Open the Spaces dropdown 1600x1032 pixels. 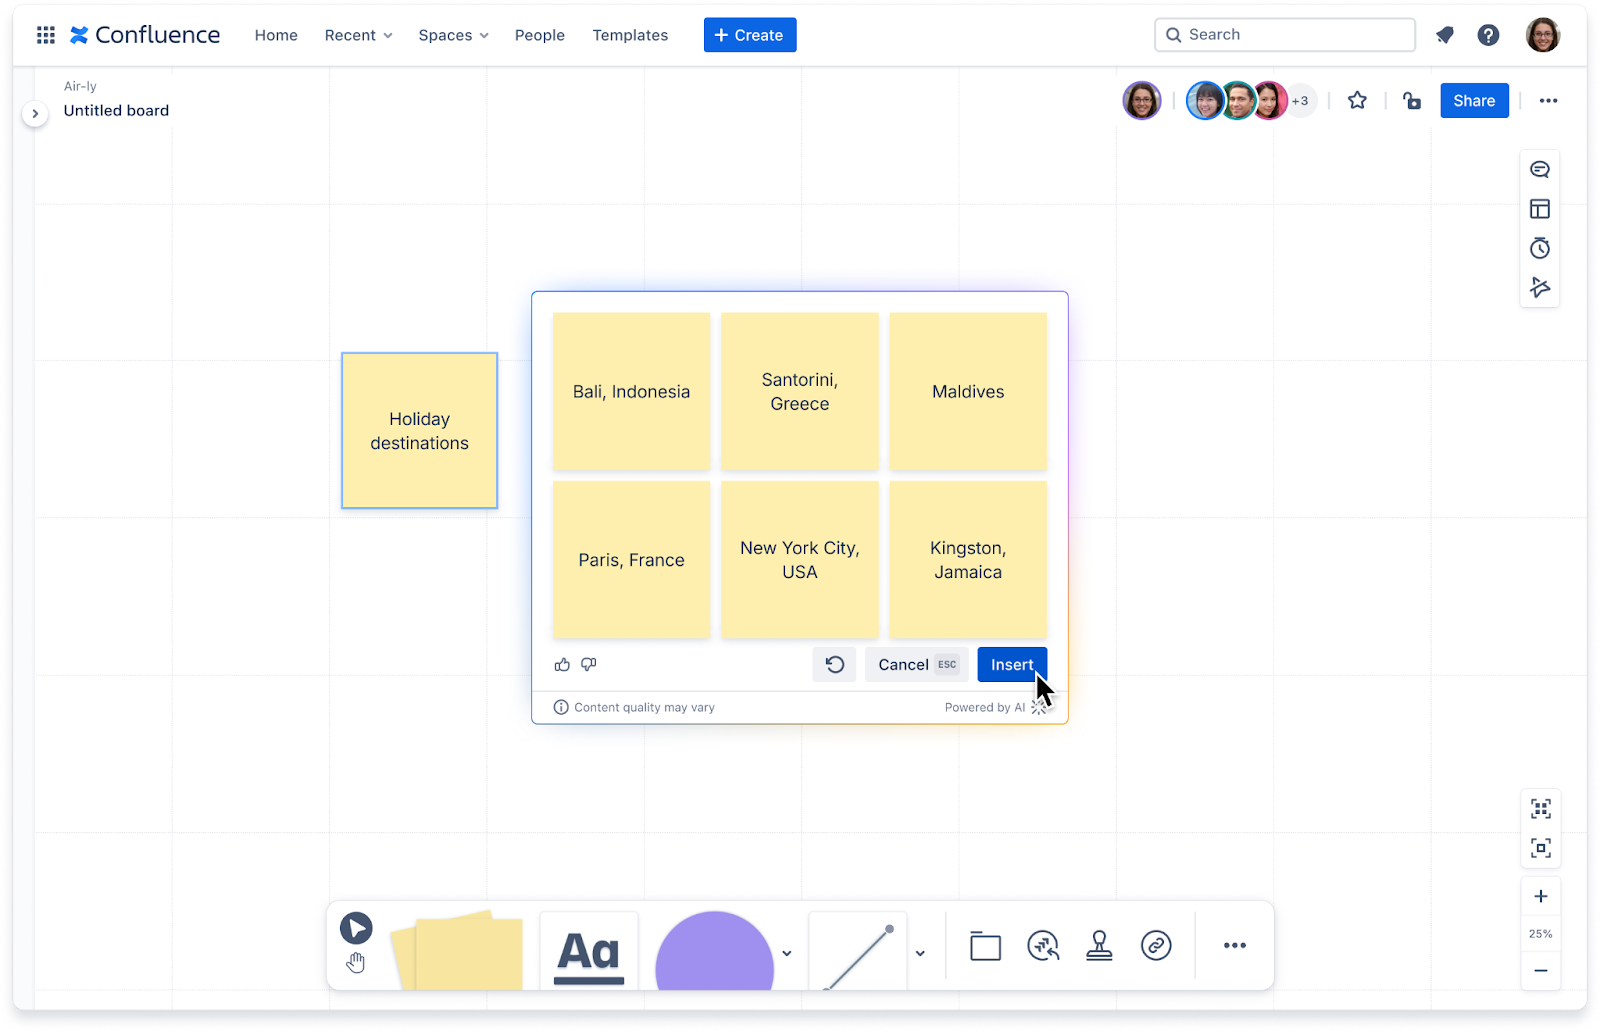[x=453, y=35]
